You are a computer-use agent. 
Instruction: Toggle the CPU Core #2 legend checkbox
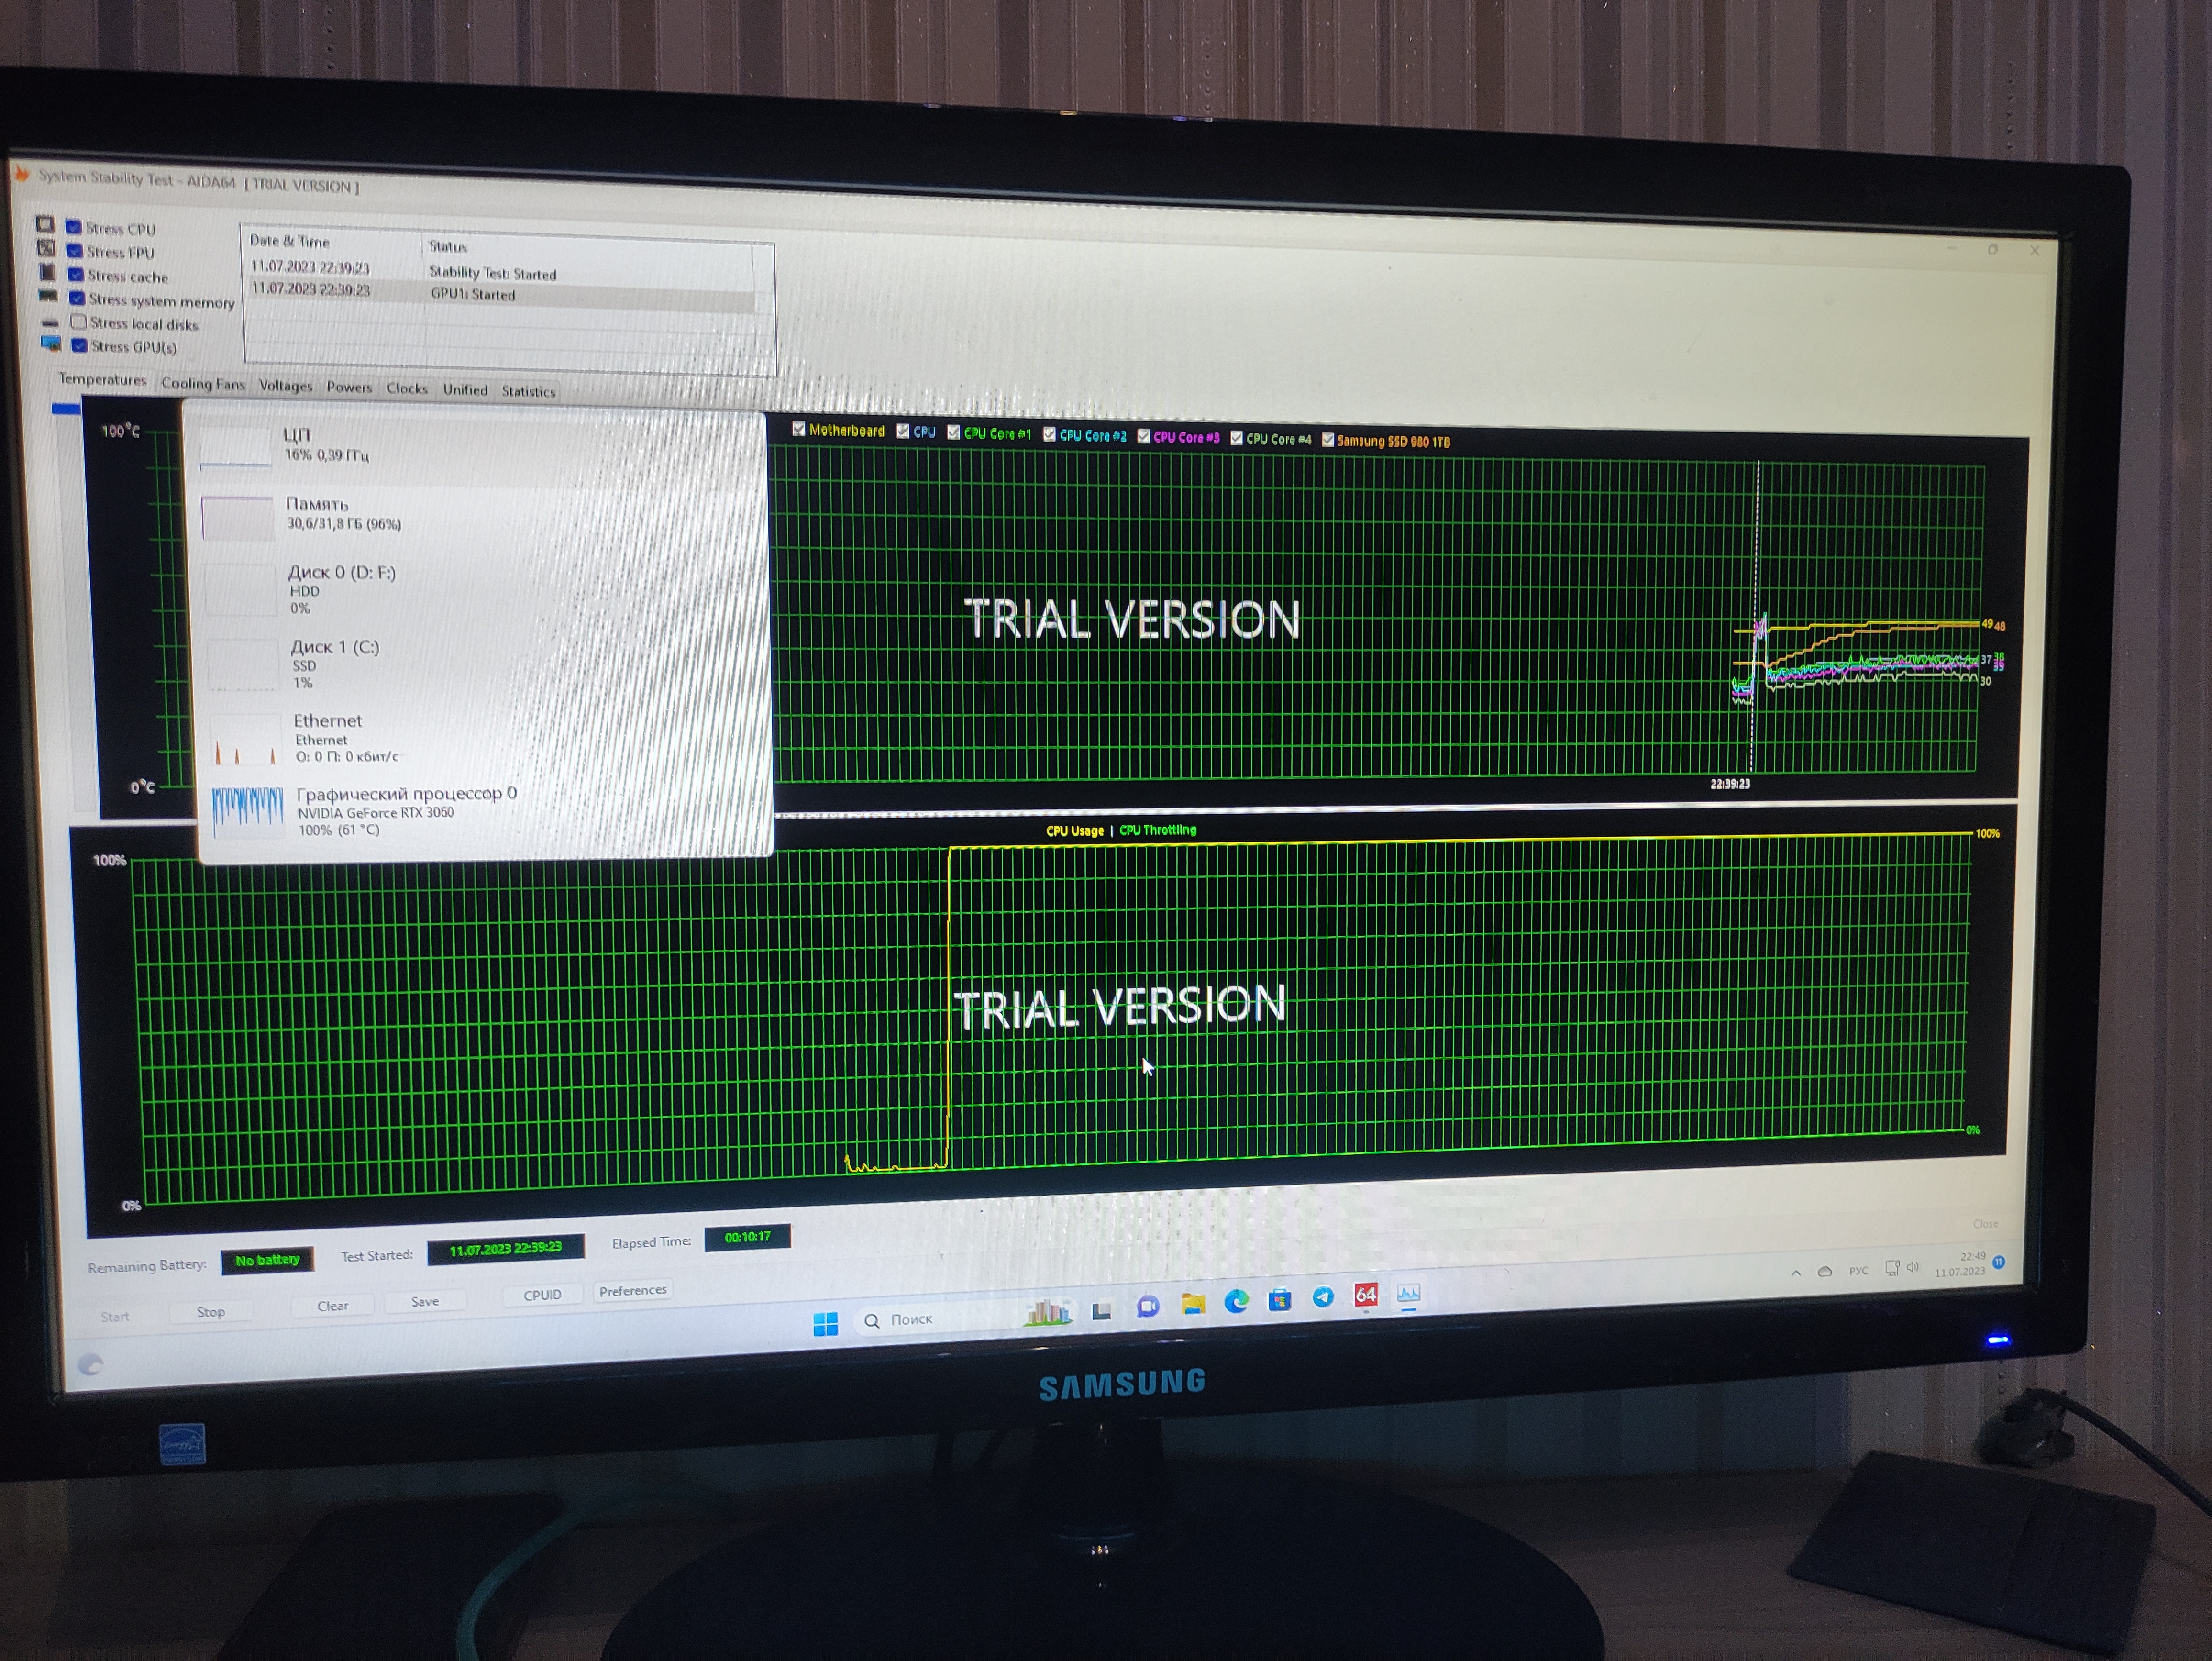(x=1049, y=434)
